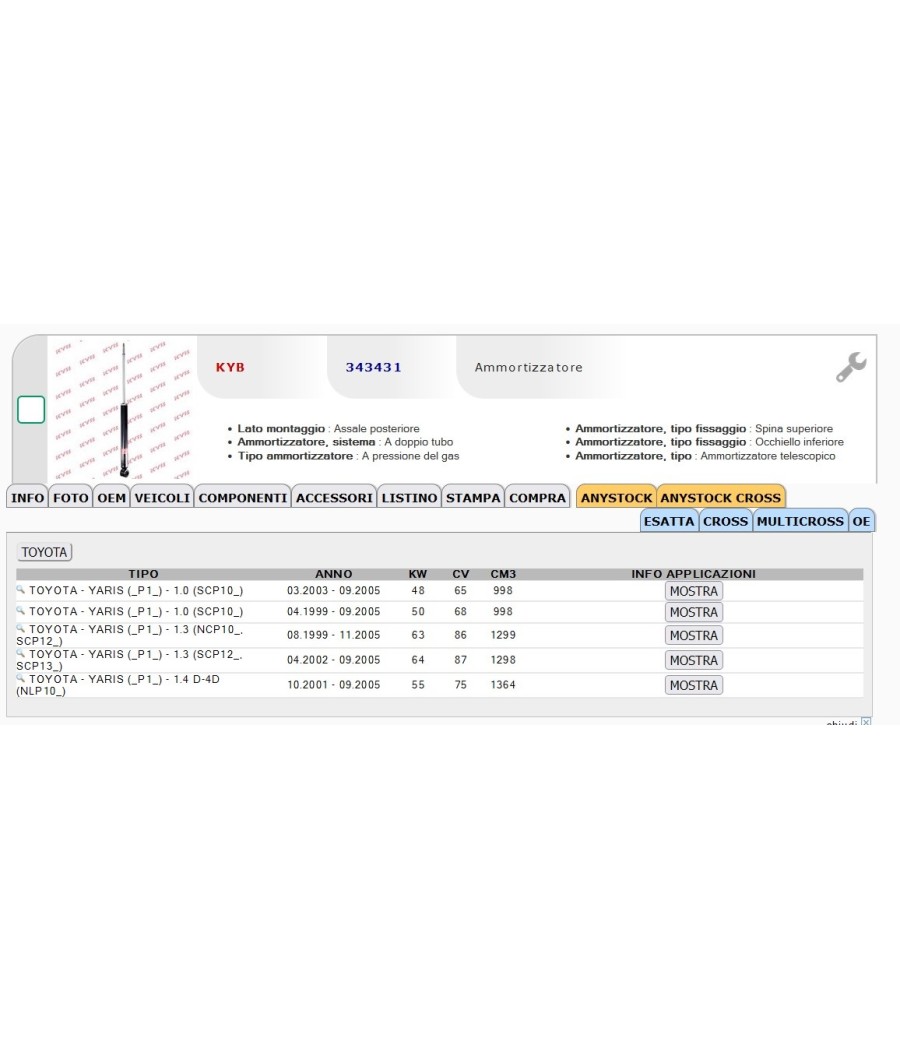Click the 'A doppio tubo' specification text

[419, 442]
